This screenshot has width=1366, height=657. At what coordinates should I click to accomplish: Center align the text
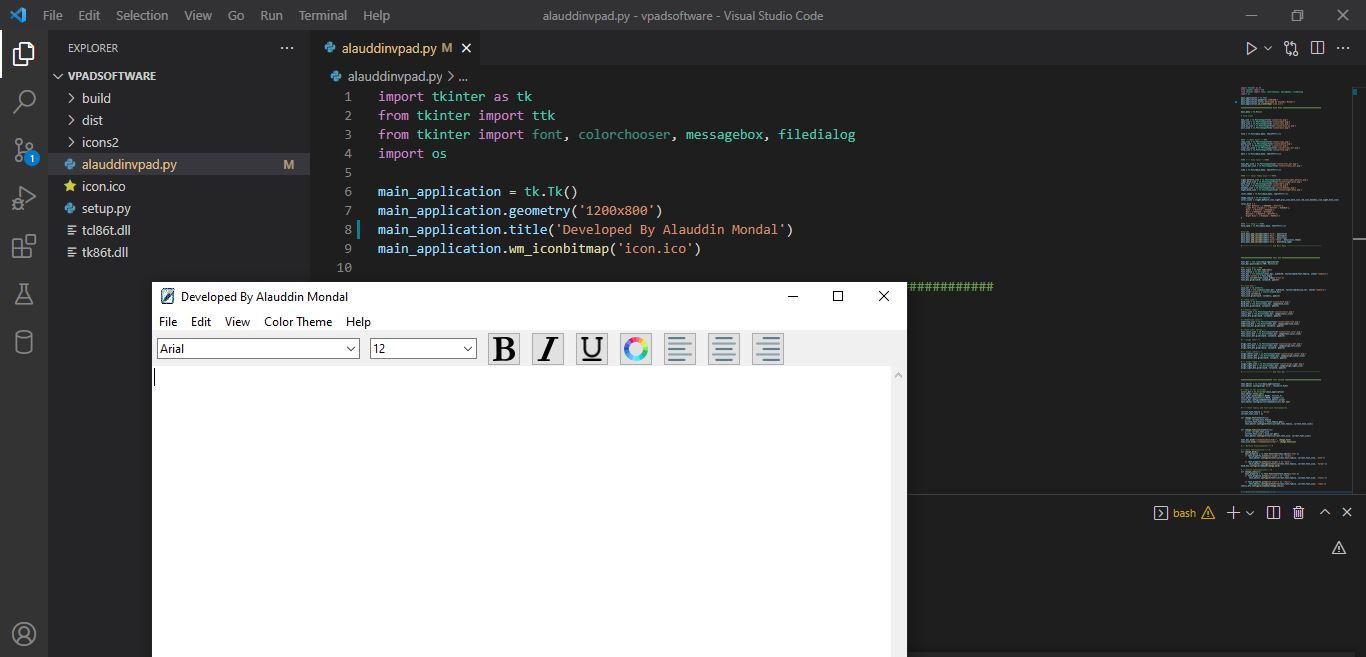click(724, 349)
